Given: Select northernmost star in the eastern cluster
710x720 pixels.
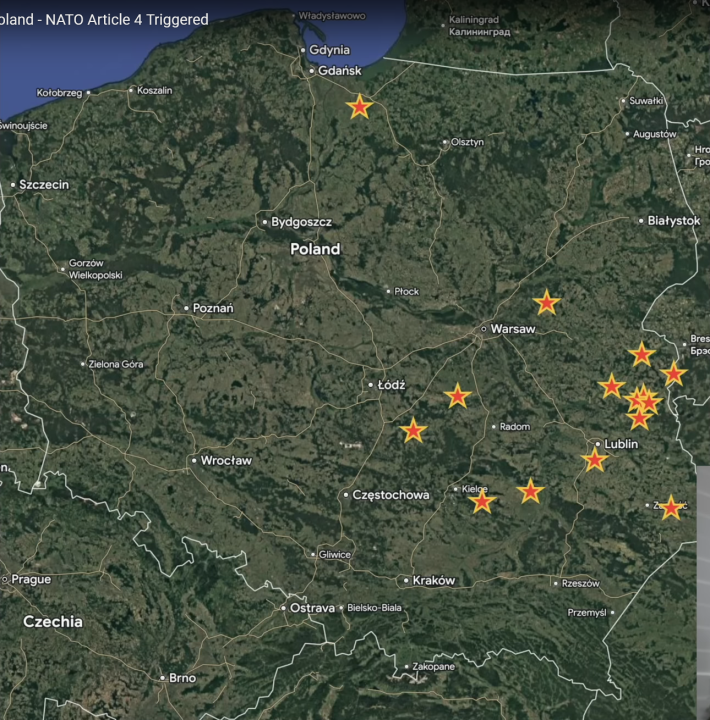Looking at the screenshot, I should pos(641,354).
